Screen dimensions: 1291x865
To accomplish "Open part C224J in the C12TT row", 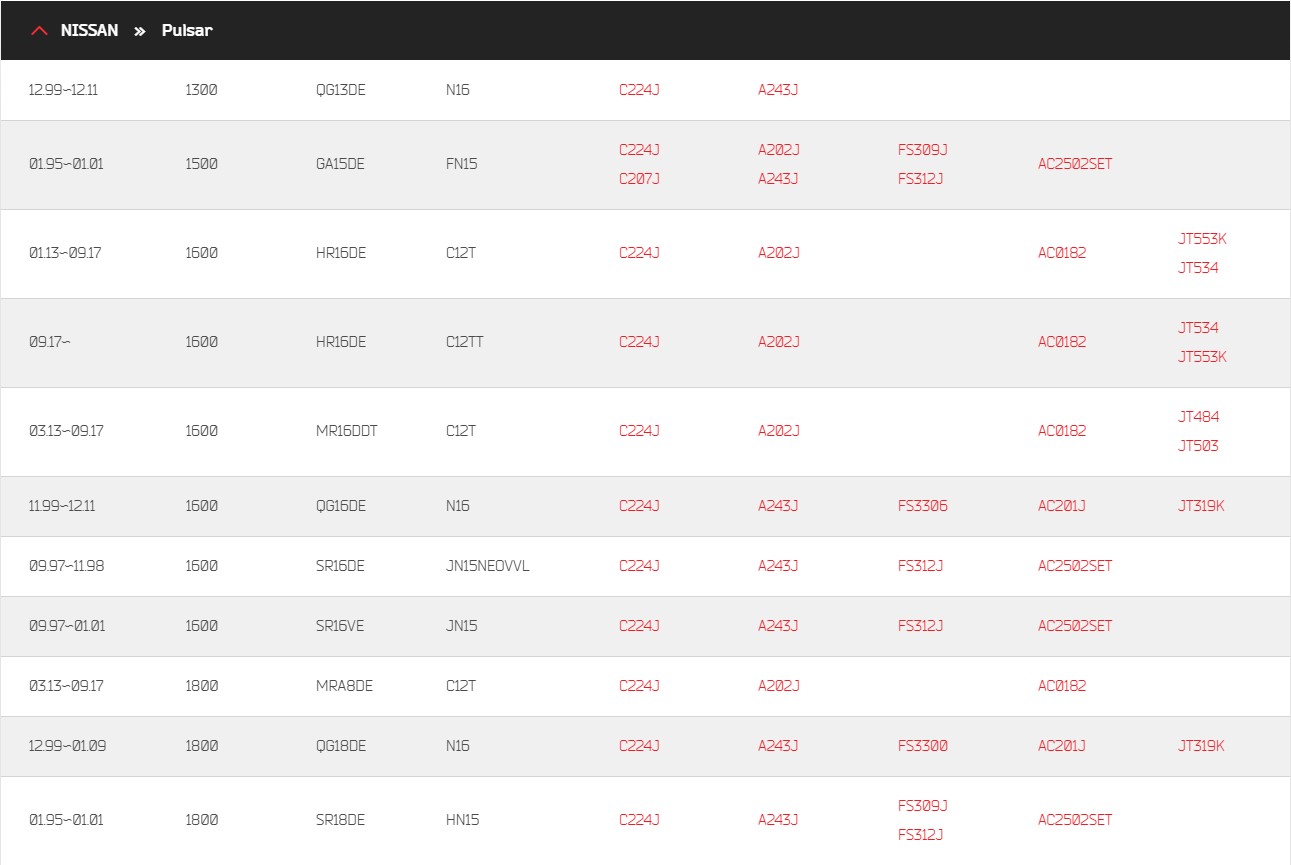I will (639, 342).
